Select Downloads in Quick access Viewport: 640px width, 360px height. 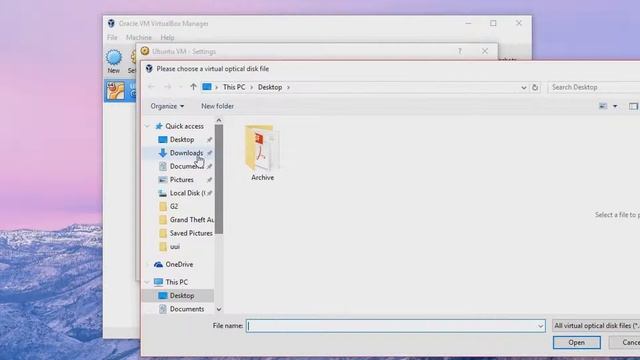[186, 153]
